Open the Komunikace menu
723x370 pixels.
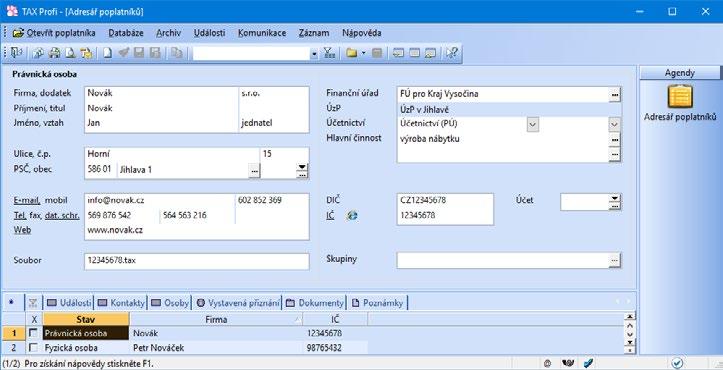[x=262, y=33]
